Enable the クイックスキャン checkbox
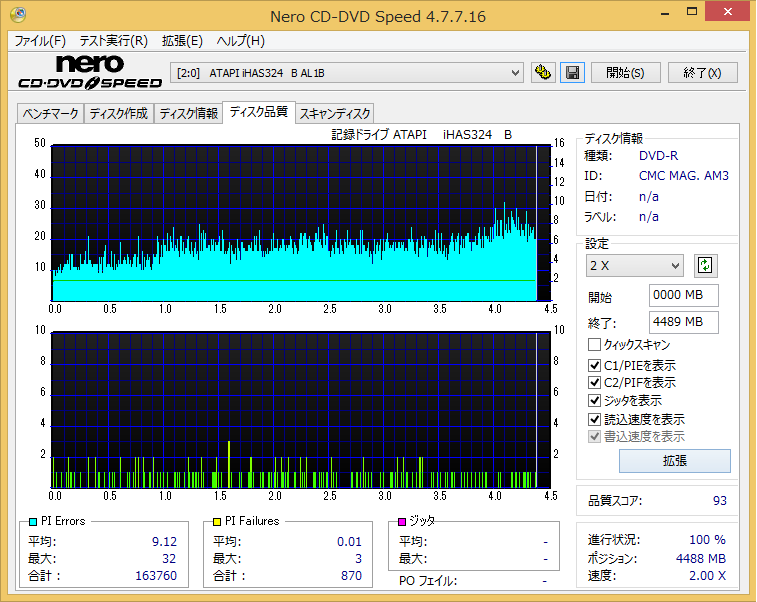Viewport: 757px width, 602px height. (594, 345)
